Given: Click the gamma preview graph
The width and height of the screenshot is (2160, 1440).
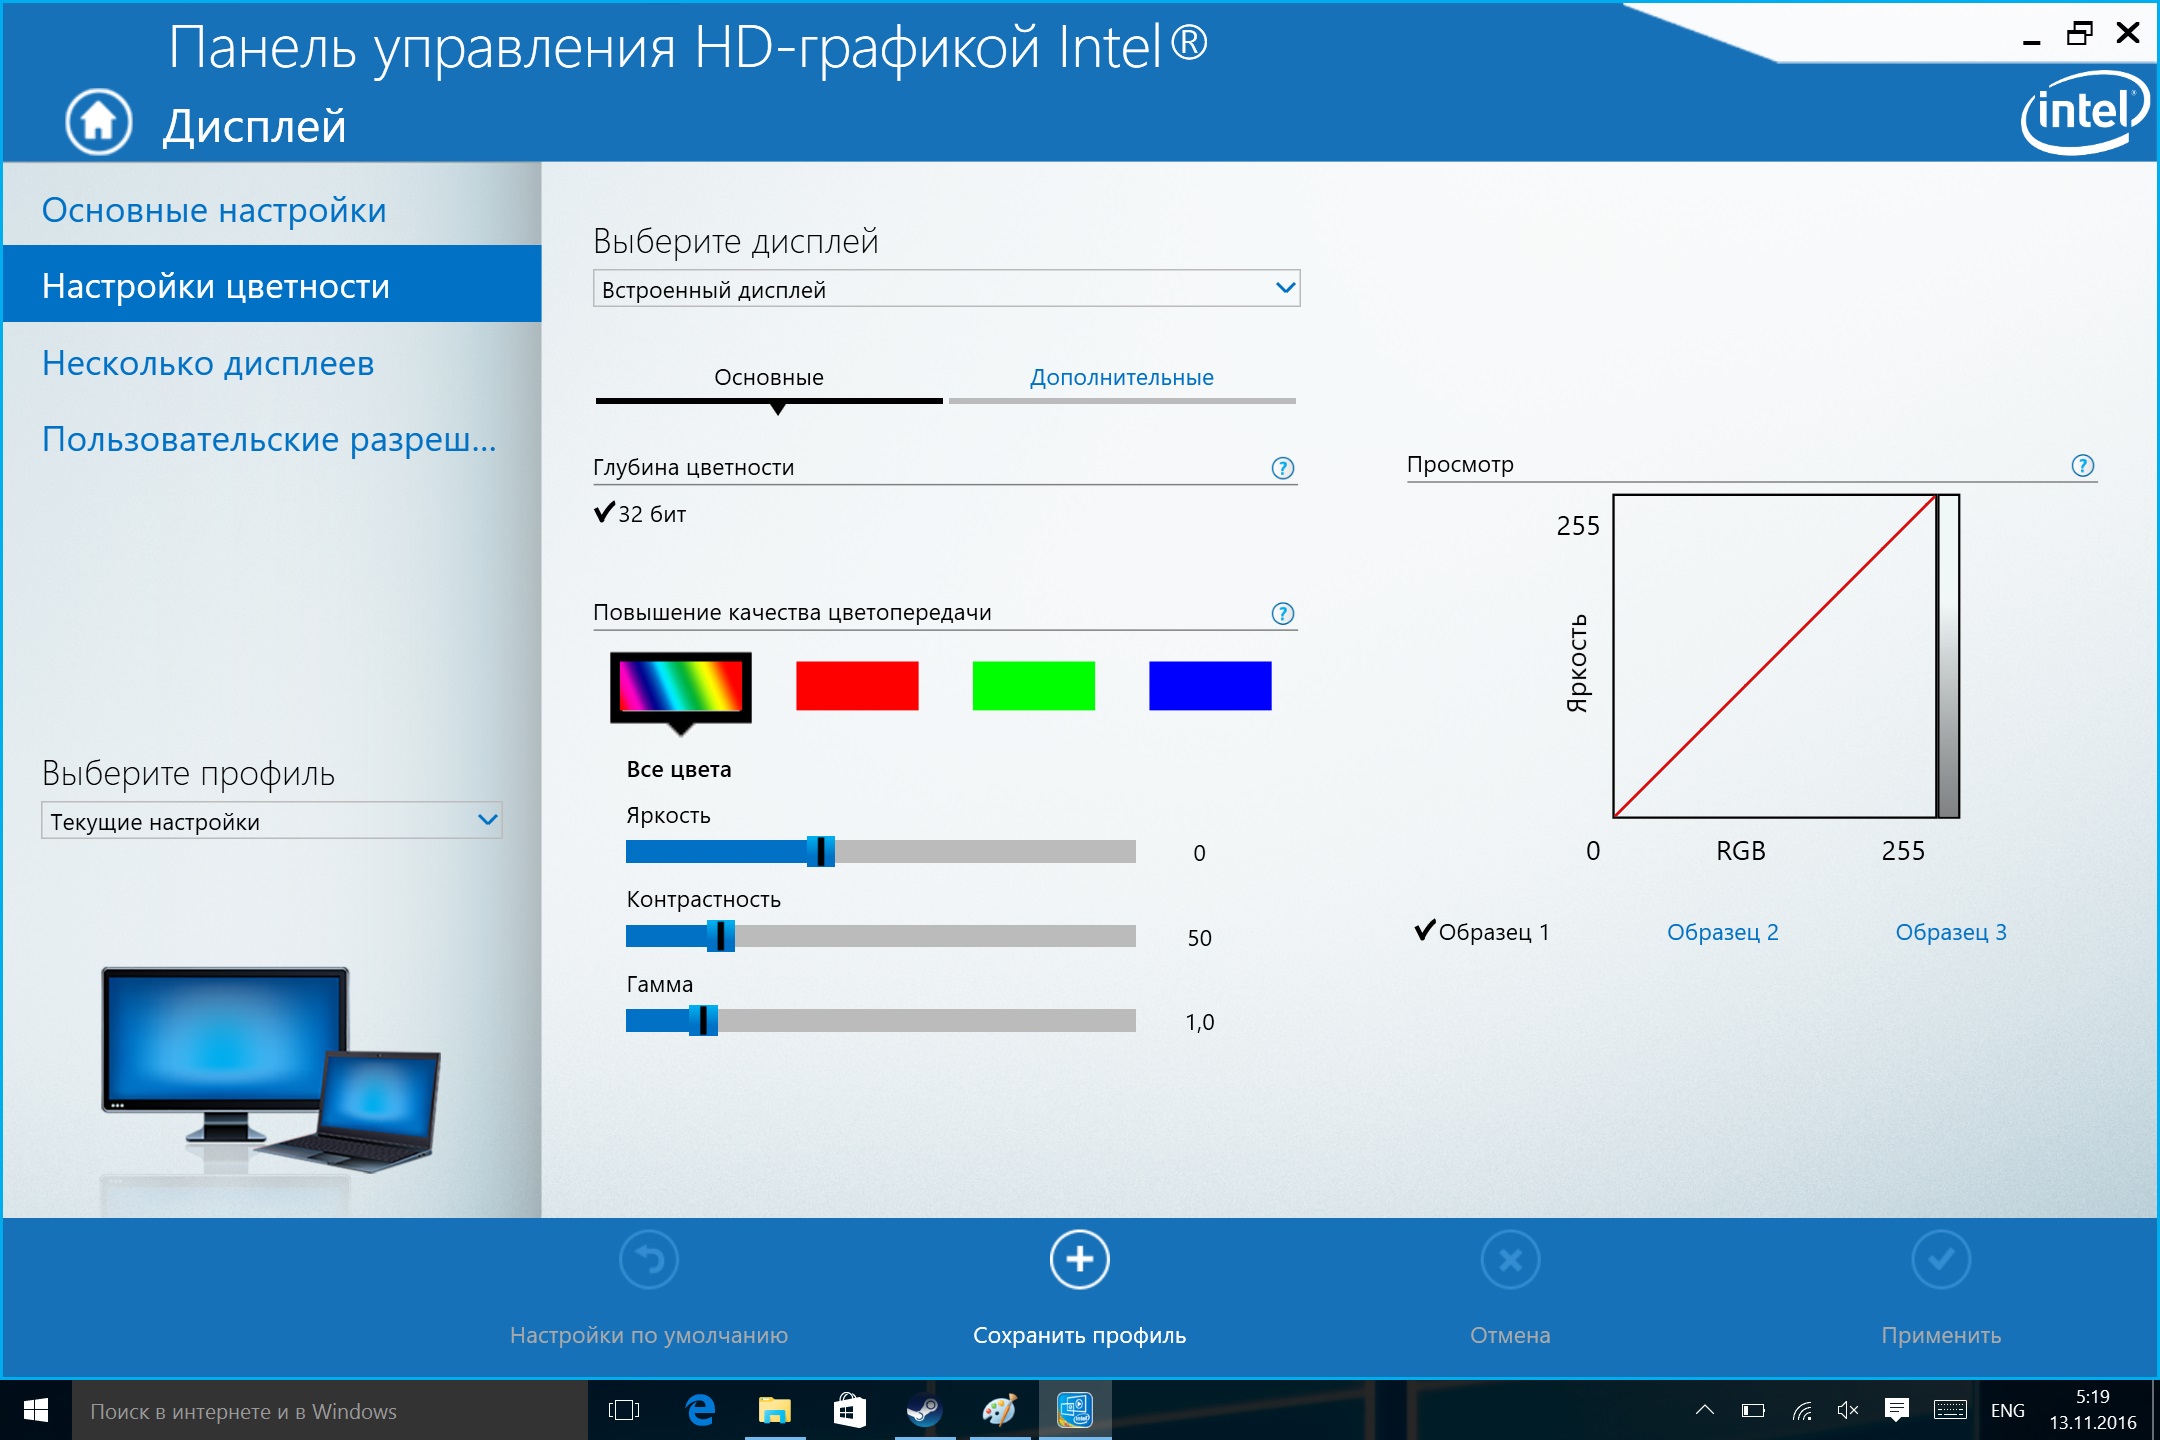Looking at the screenshot, I should pyautogui.click(x=1785, y=656).
